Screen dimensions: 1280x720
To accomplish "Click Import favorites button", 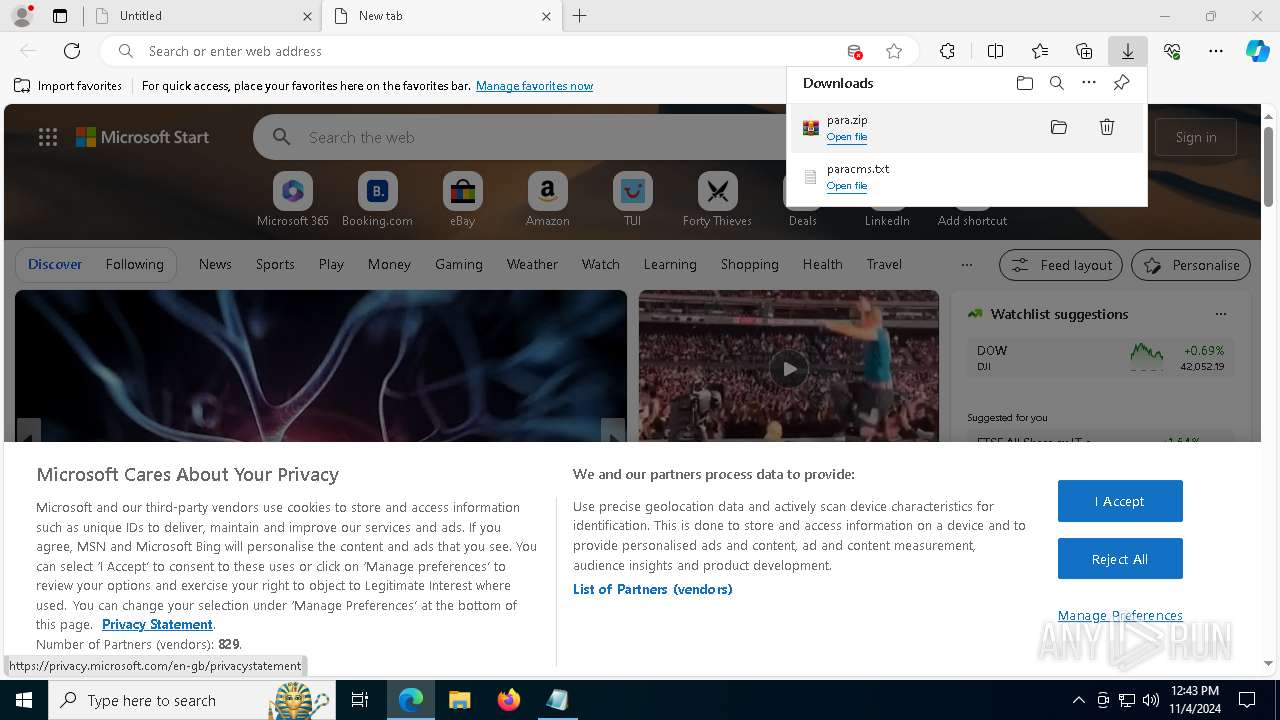I will [x=68, y=86].
